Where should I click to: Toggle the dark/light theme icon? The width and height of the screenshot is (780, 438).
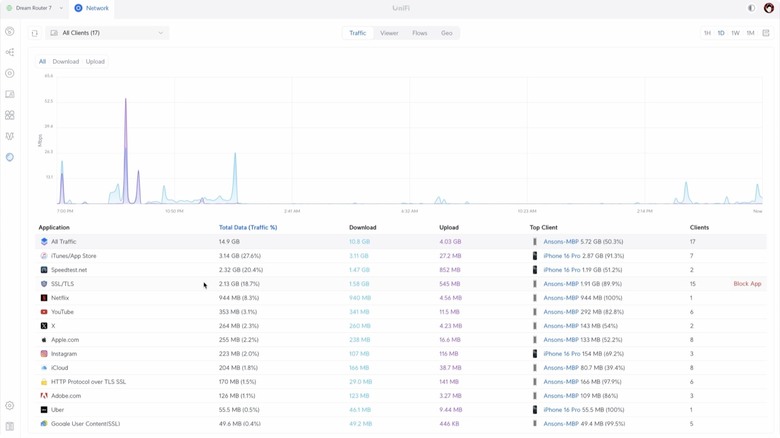[751, 8]
